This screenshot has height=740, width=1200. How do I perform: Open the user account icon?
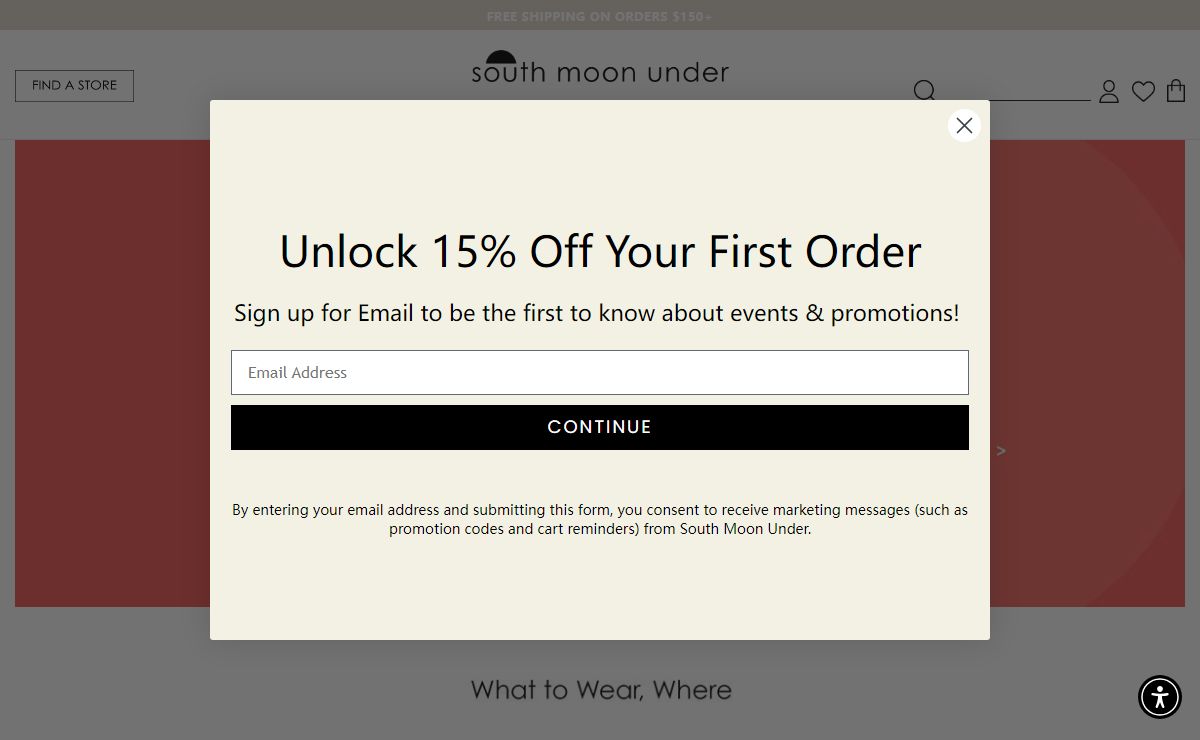(x=1109, y=92)
